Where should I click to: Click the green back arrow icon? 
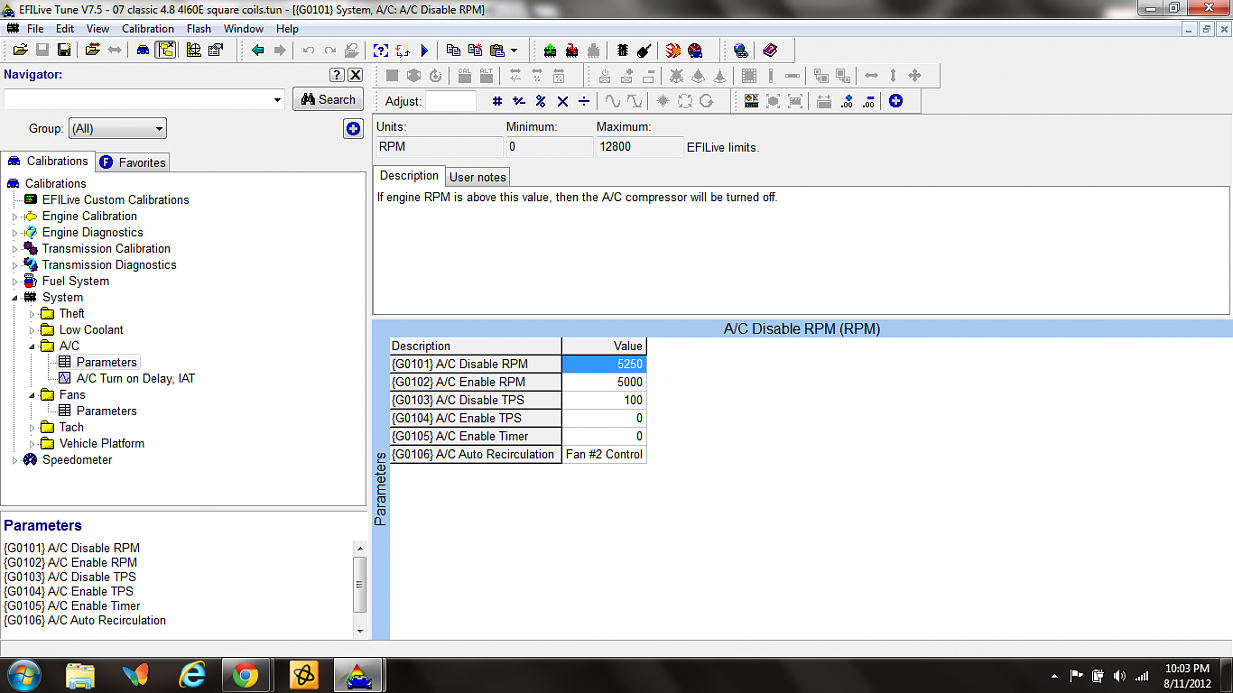click(x=258, y=50)
